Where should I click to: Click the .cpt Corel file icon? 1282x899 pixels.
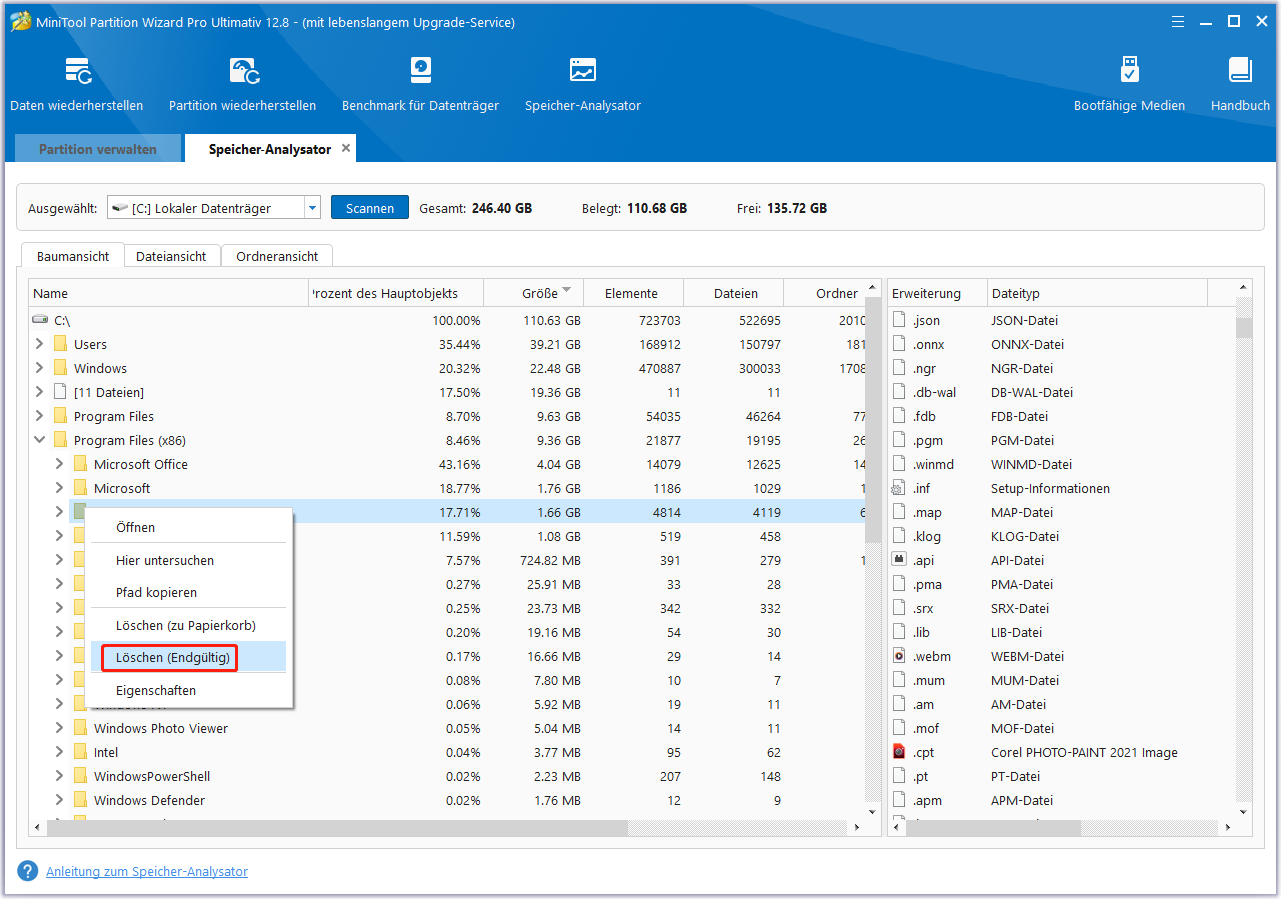tap(899, 752)
